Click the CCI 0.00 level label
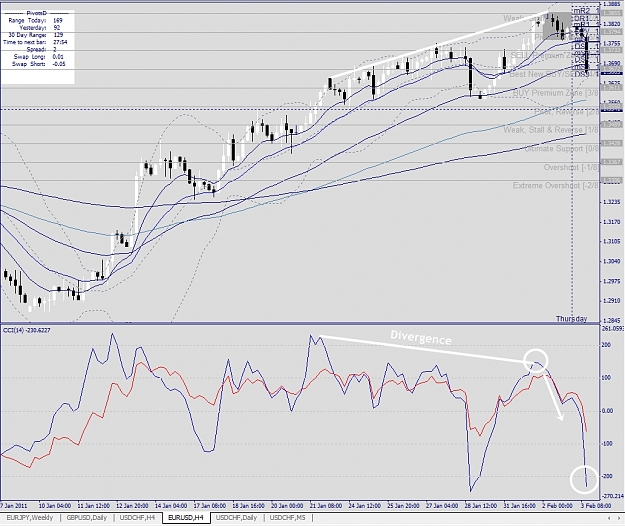 pyautogui.click(x=608, y=411)
